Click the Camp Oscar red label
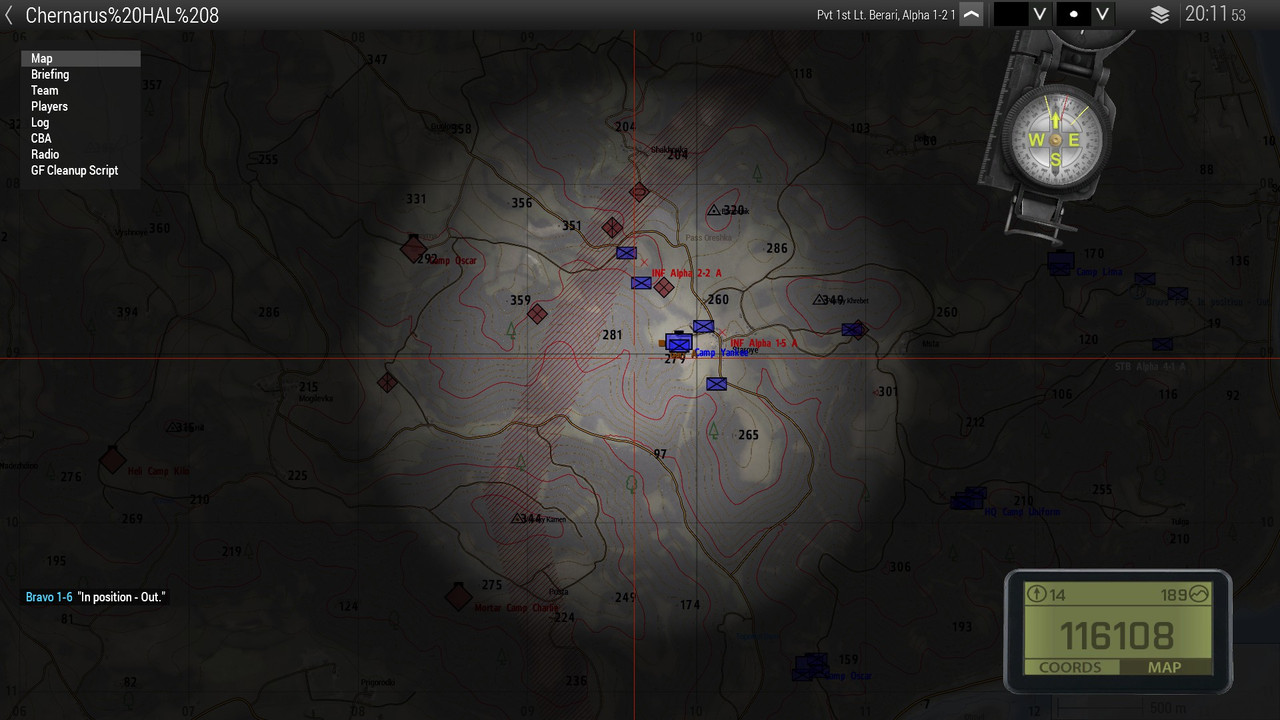The width and height of the screenshot is (1280, 720). tap(452, 261)
